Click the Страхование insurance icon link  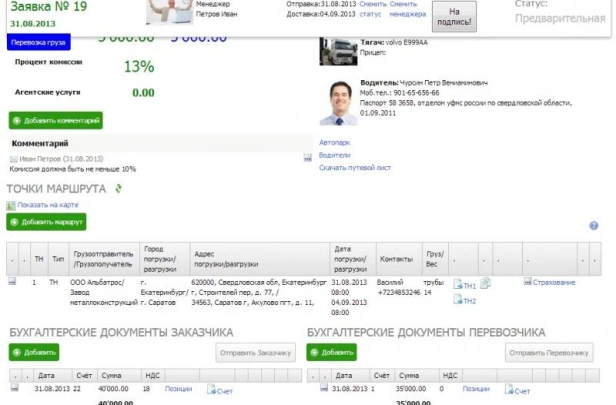click(550, 283)
